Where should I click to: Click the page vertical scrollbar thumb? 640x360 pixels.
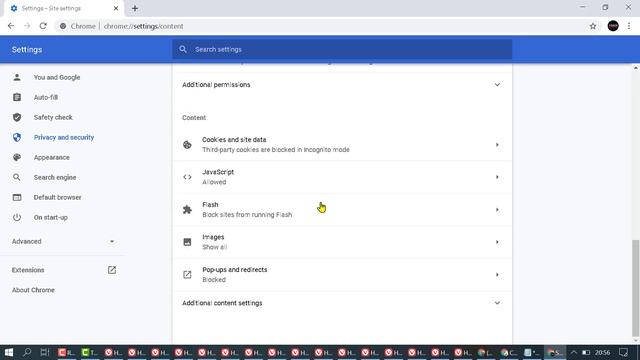pyautogui.click(x=636, y=288)
